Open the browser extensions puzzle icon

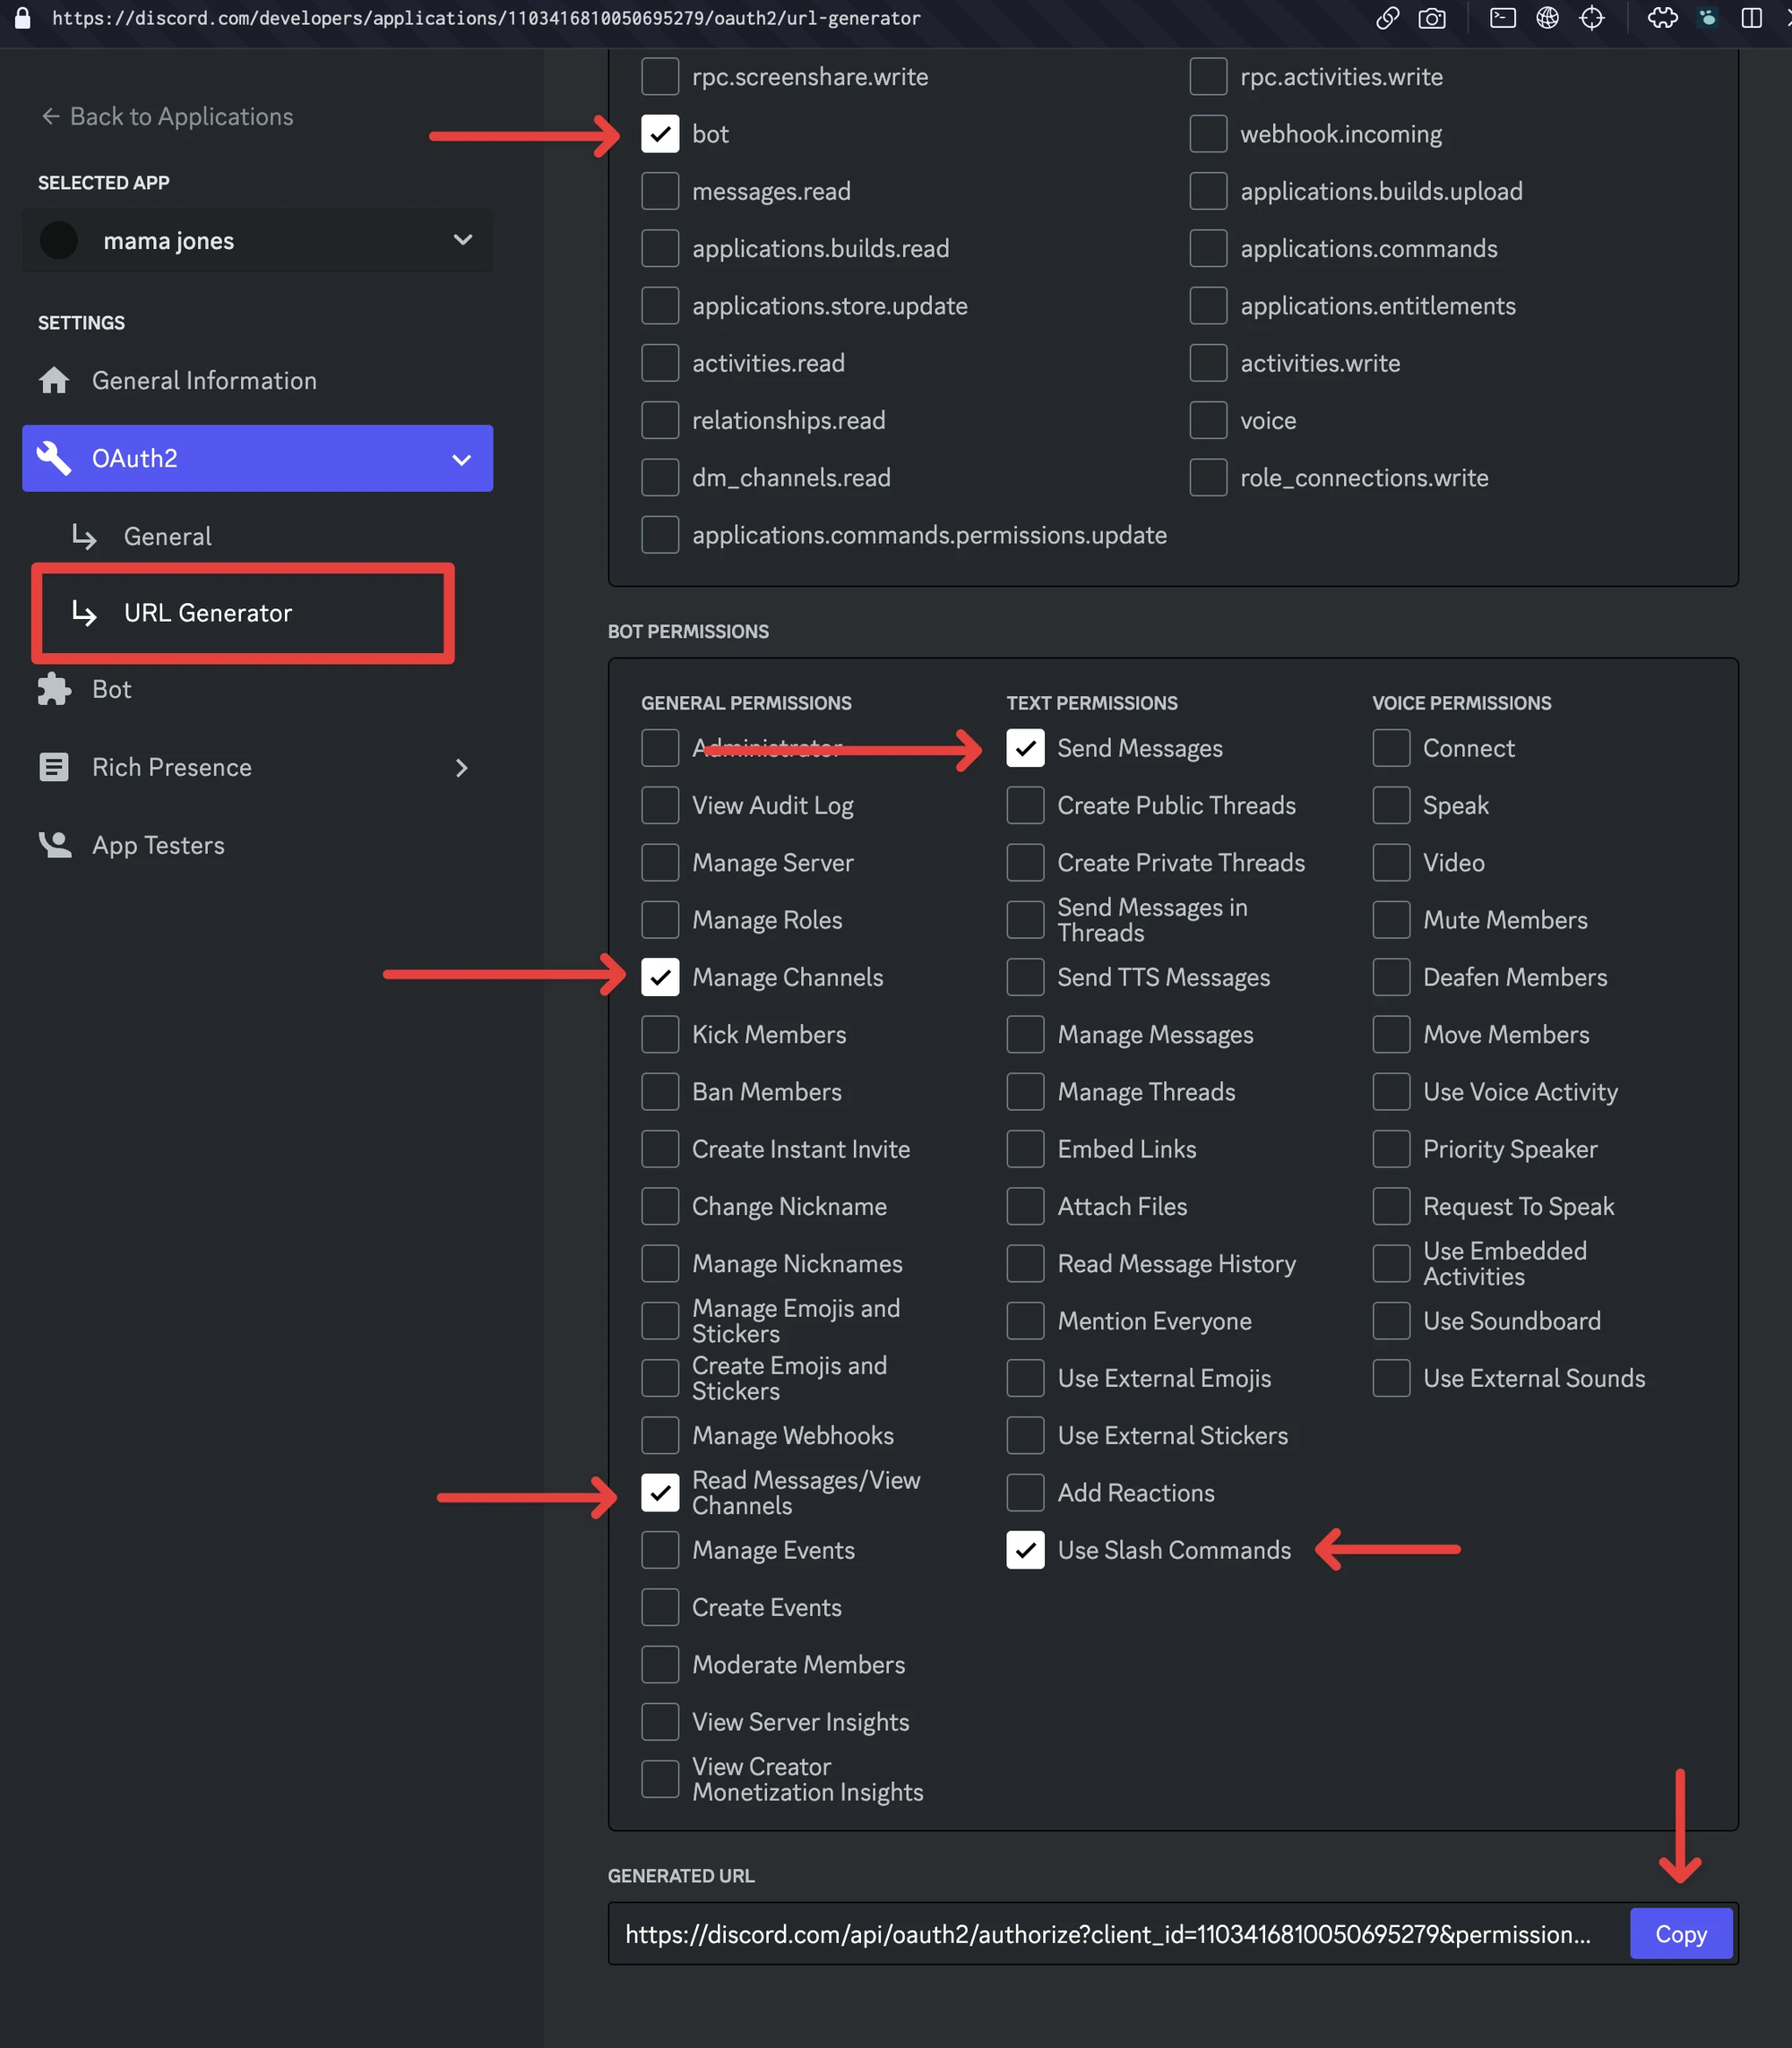tap(1662, 18)
